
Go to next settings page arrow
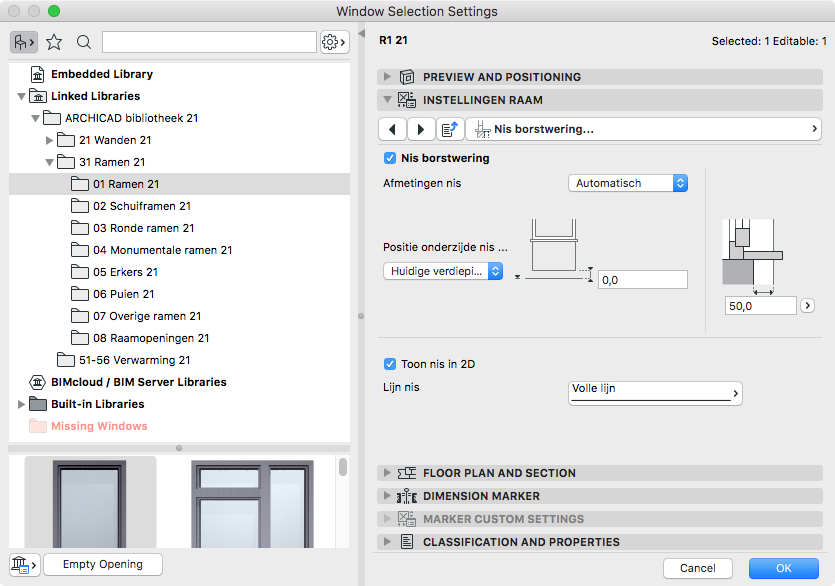pos(421,129)
